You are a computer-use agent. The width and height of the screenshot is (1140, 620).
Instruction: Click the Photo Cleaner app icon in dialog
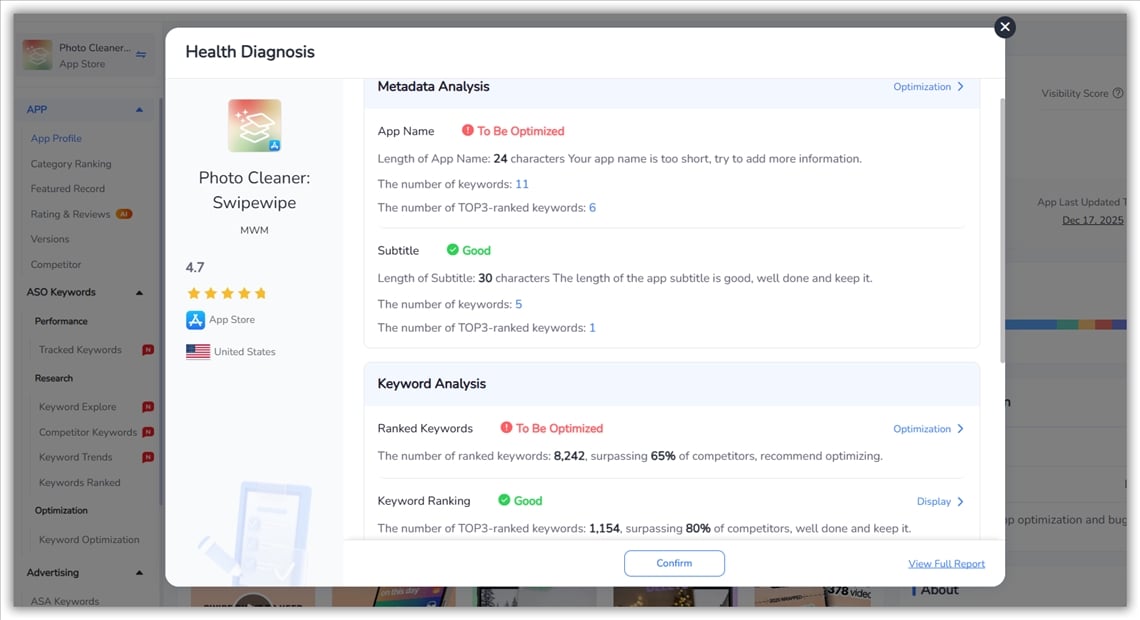254,126
